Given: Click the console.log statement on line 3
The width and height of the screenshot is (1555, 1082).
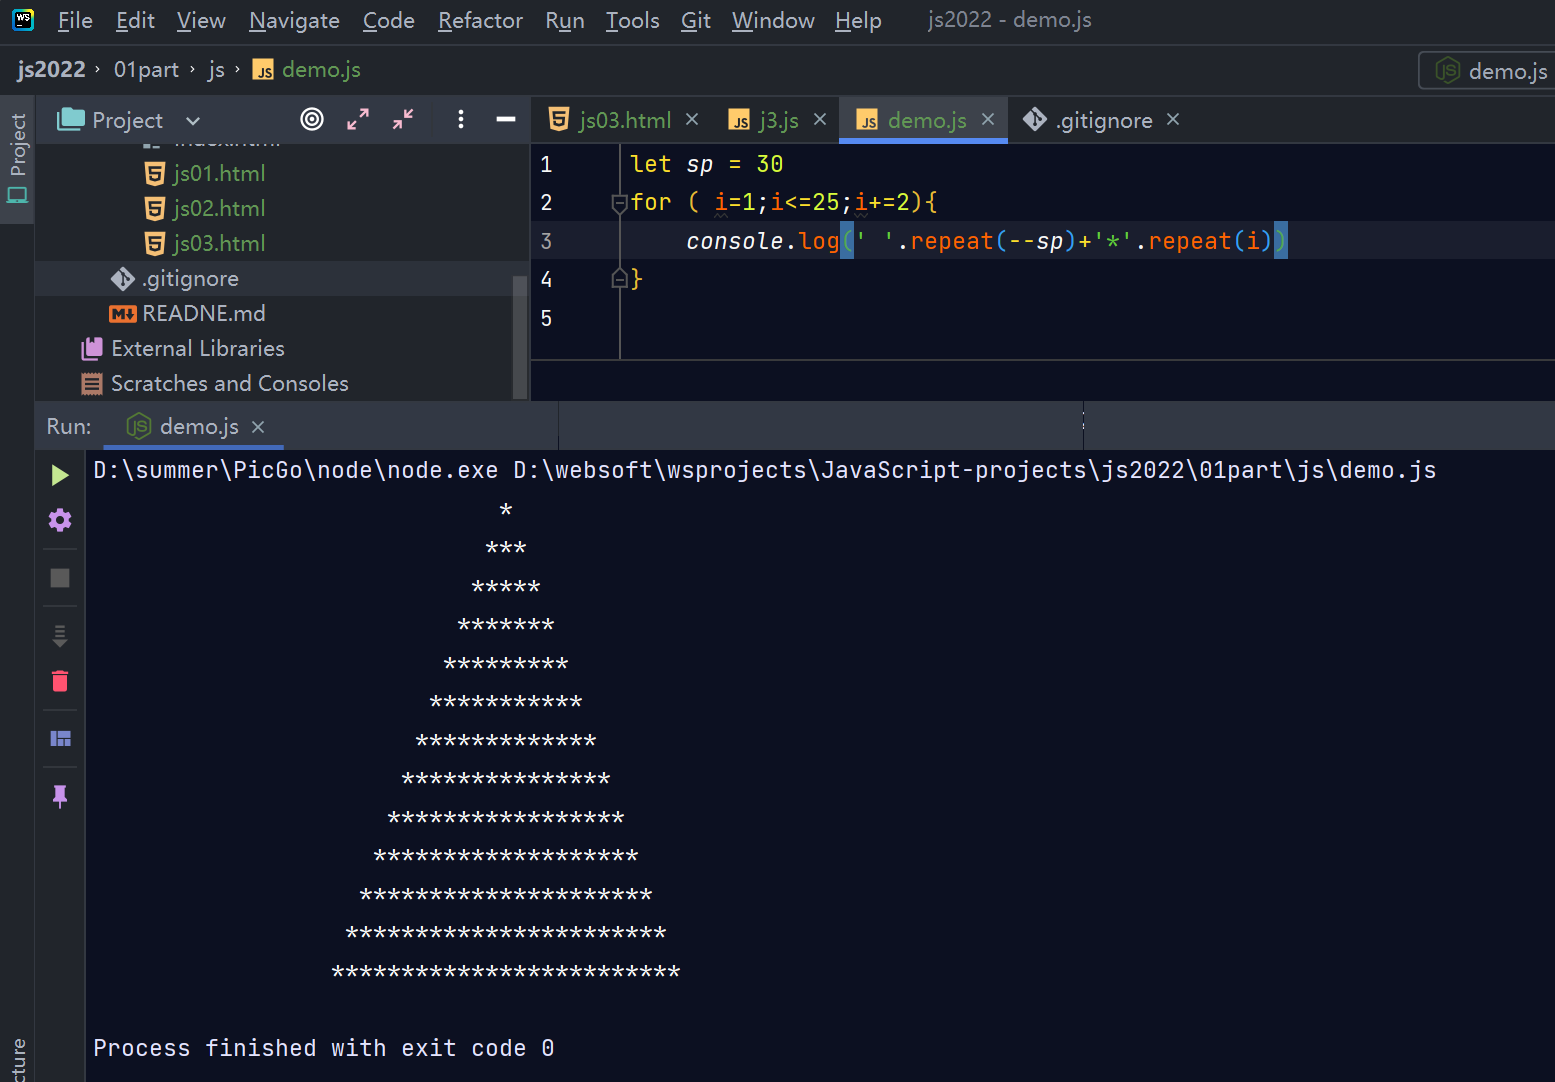Looking at the screenshot, I should [986, 241].
